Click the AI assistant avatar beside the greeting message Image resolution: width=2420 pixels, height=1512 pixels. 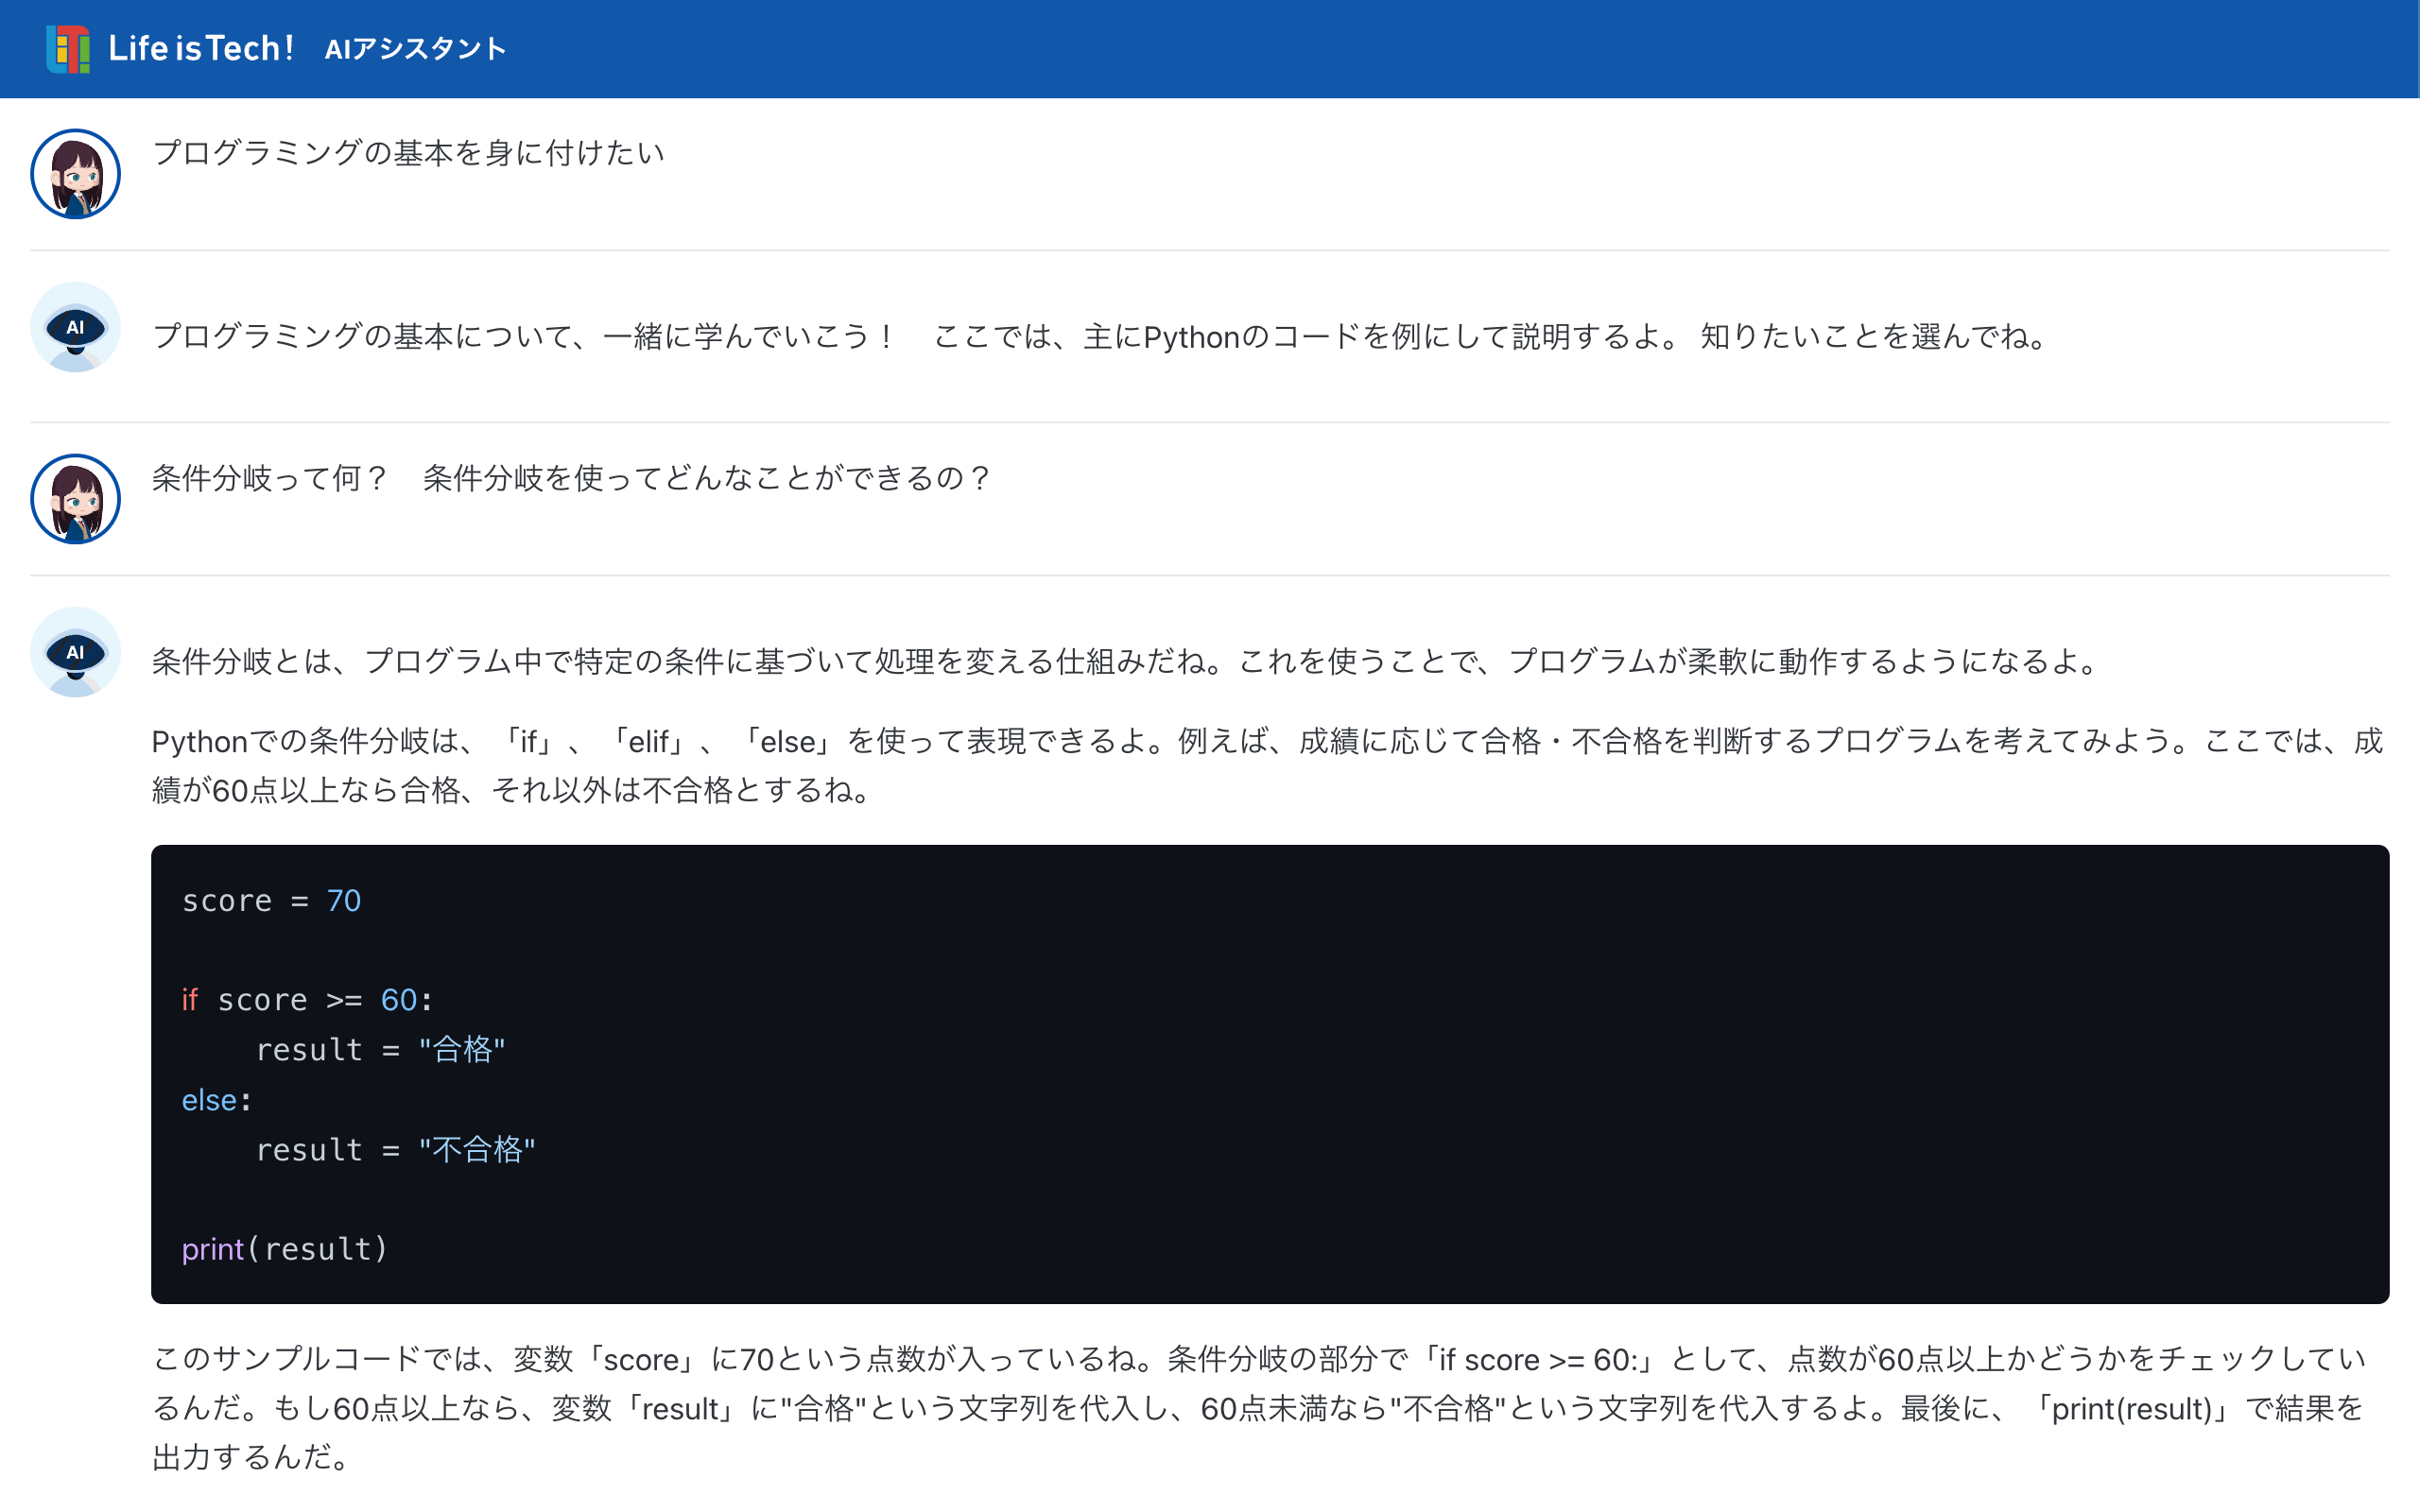(75, 328)
